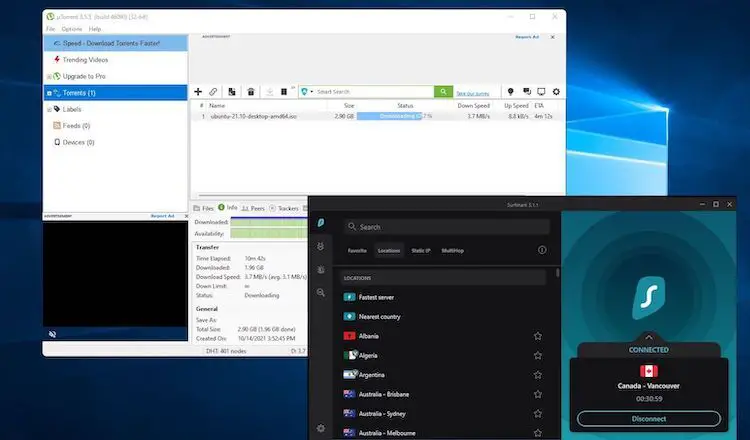750x440 pixels.
Task: Click the Smart Search input field
Action: pos(374,91)
